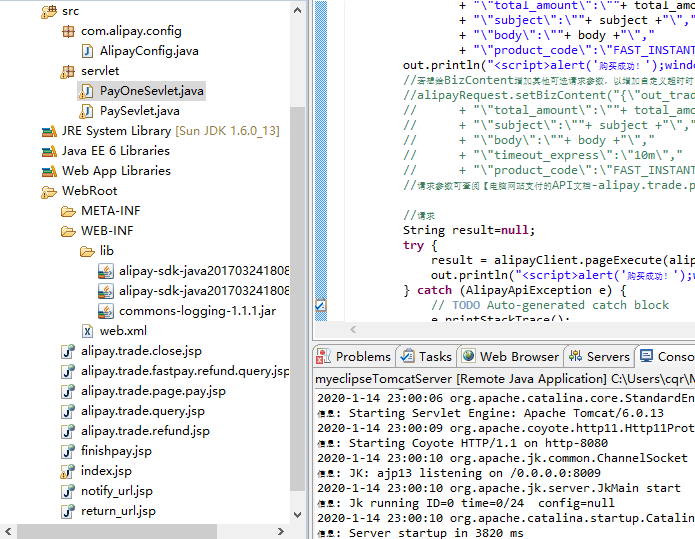Click the lib folder icon
This screenshot has width=695, height=539.
[x=87, y=251]
